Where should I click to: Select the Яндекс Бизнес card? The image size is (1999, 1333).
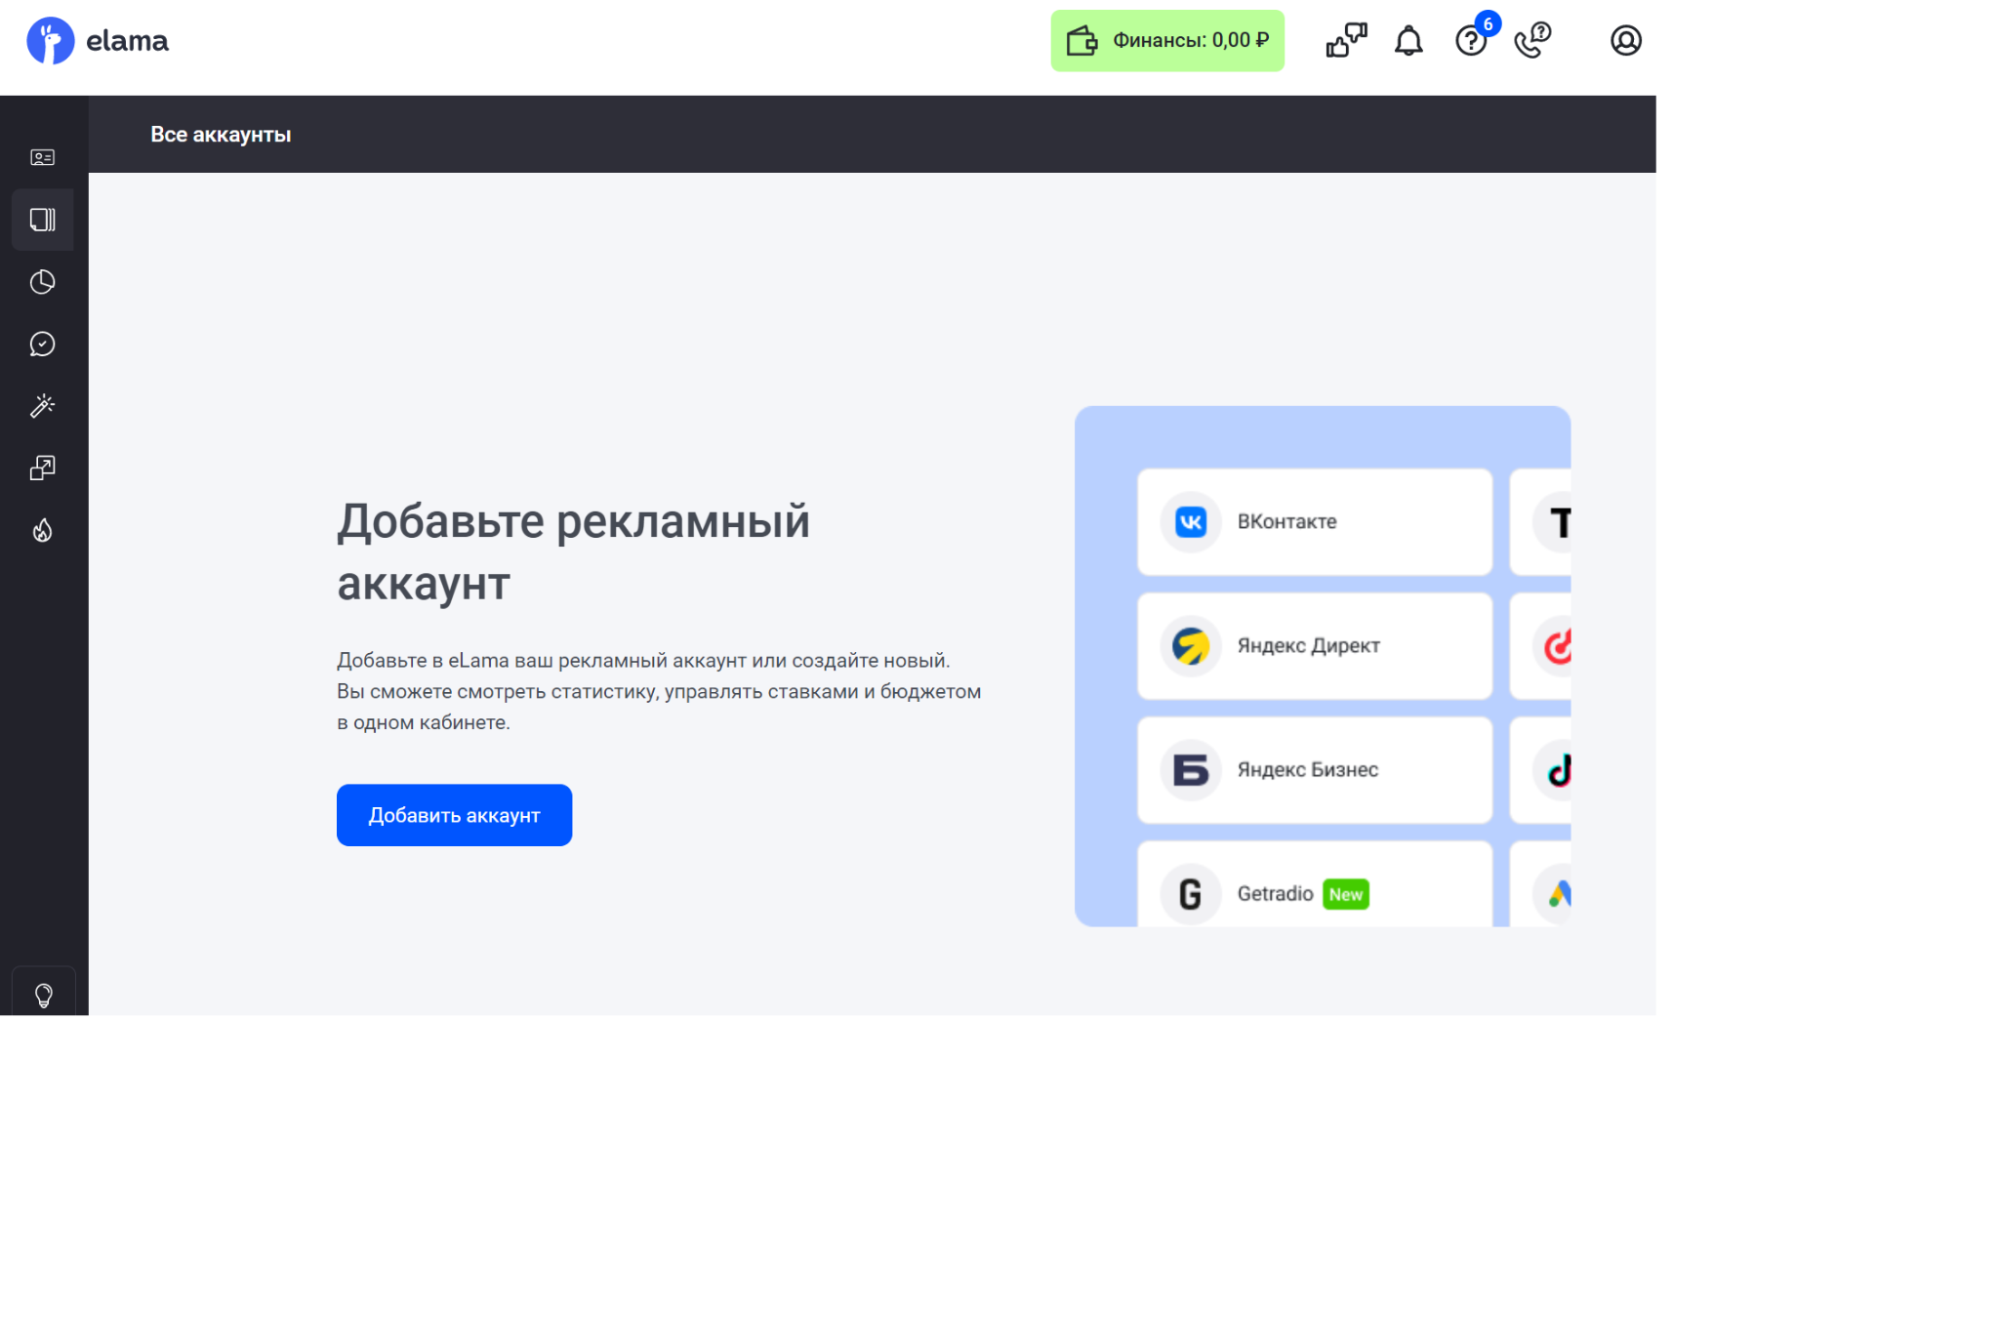(1314, 770)
